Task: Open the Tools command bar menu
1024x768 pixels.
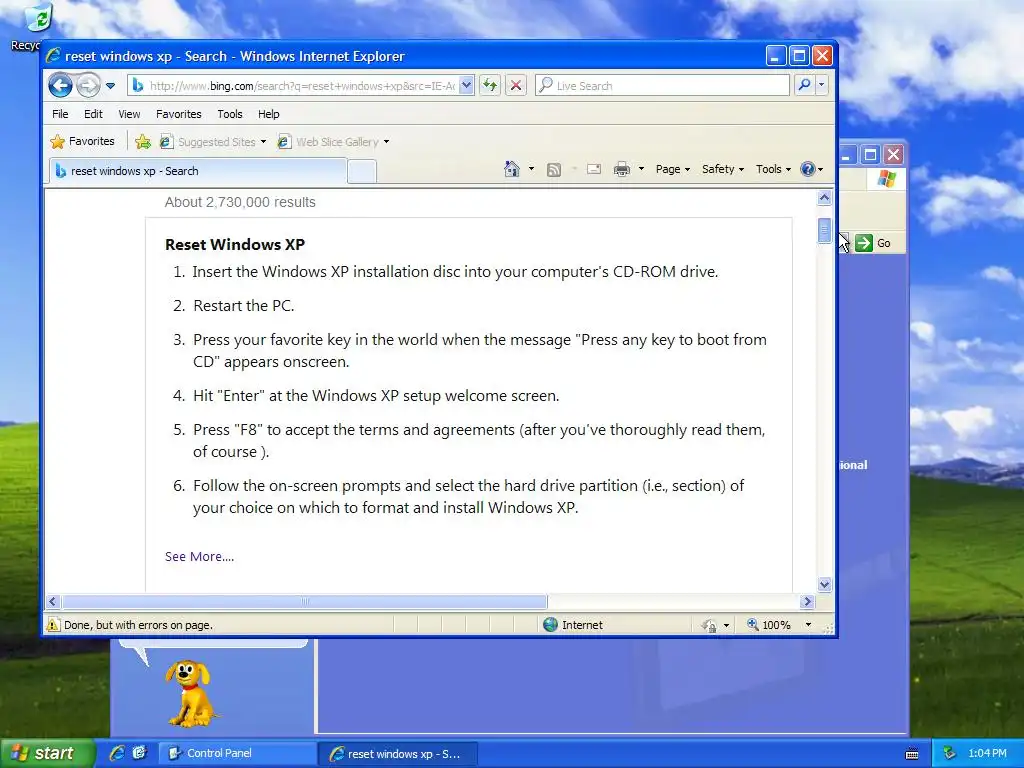Action: [x=773, y=169]
